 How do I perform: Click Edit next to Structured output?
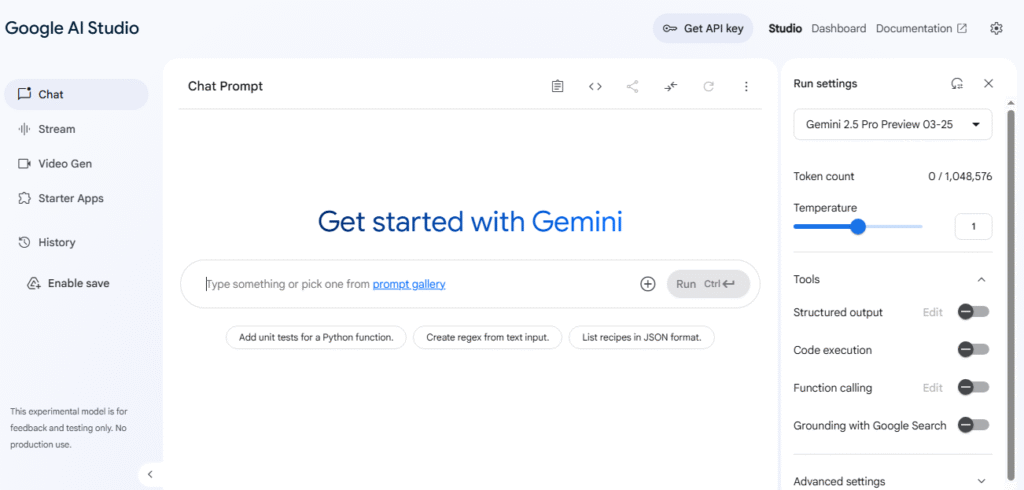pos(933,312)
